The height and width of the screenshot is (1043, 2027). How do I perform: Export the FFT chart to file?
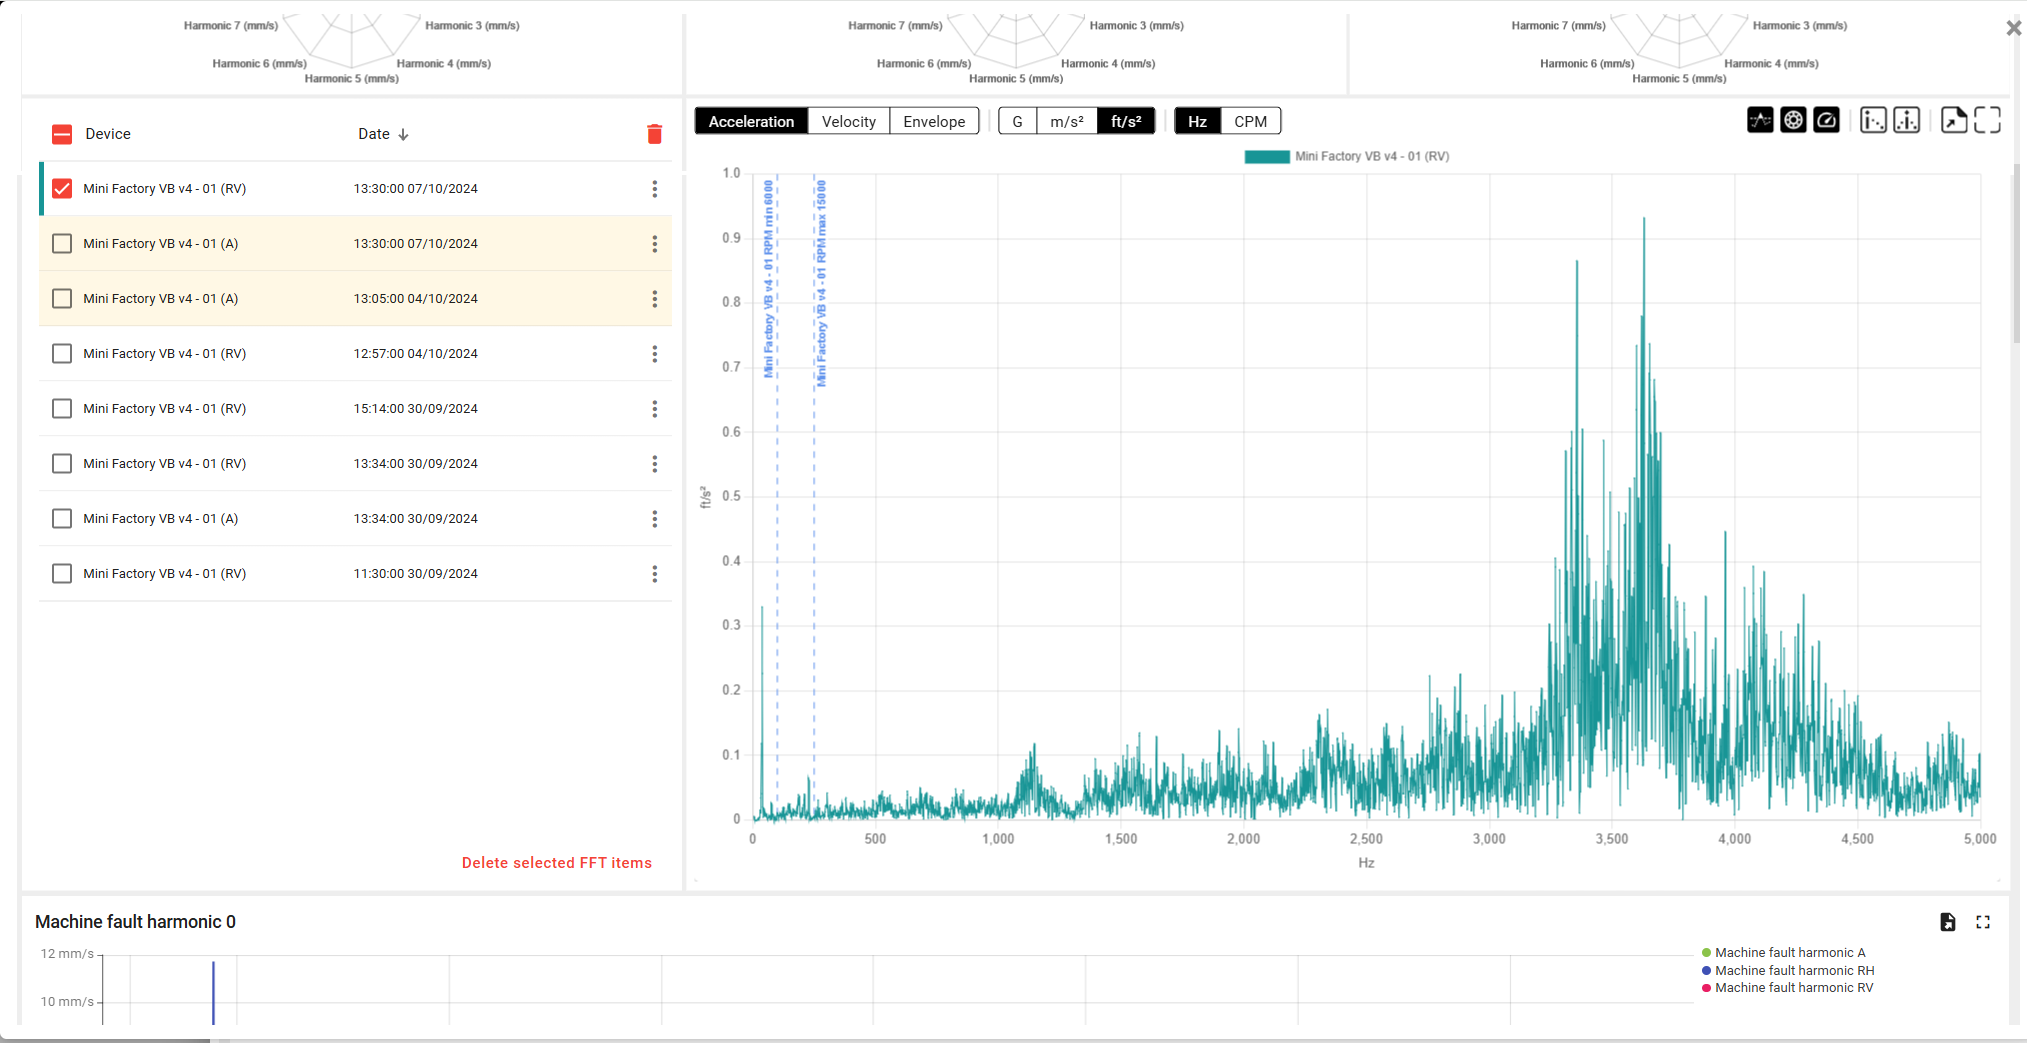point(1953,121)
